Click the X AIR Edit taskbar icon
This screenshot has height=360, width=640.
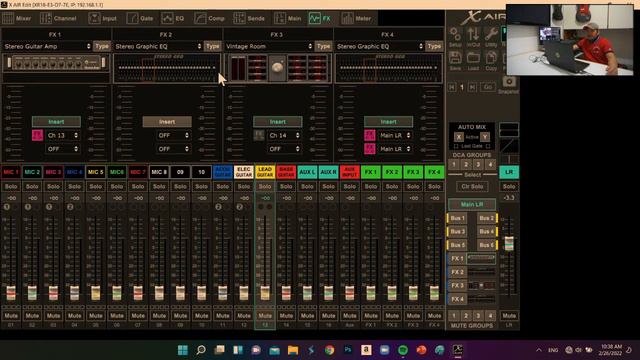[458, 350]
